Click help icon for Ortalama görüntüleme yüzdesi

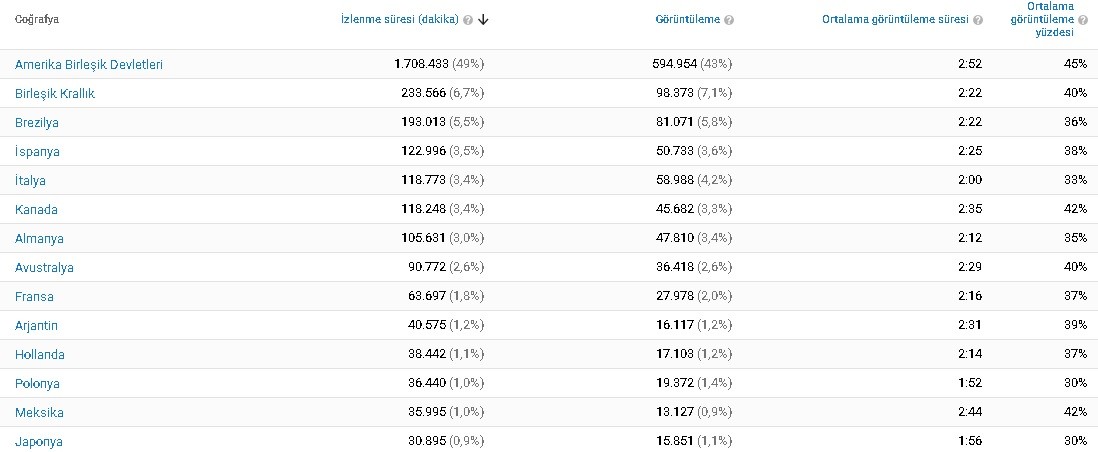click(1083, 20)
